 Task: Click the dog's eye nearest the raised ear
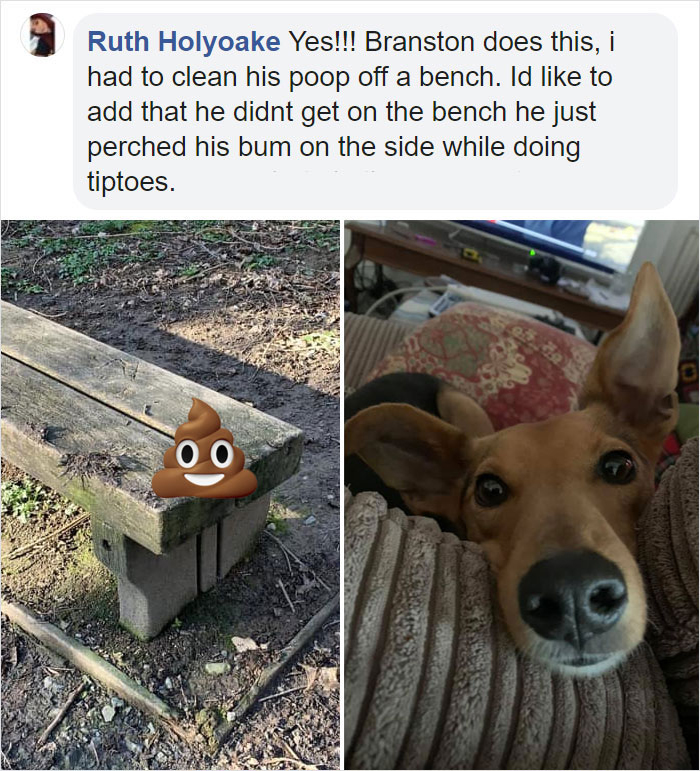pyautogui.click(x=616, y=467)
